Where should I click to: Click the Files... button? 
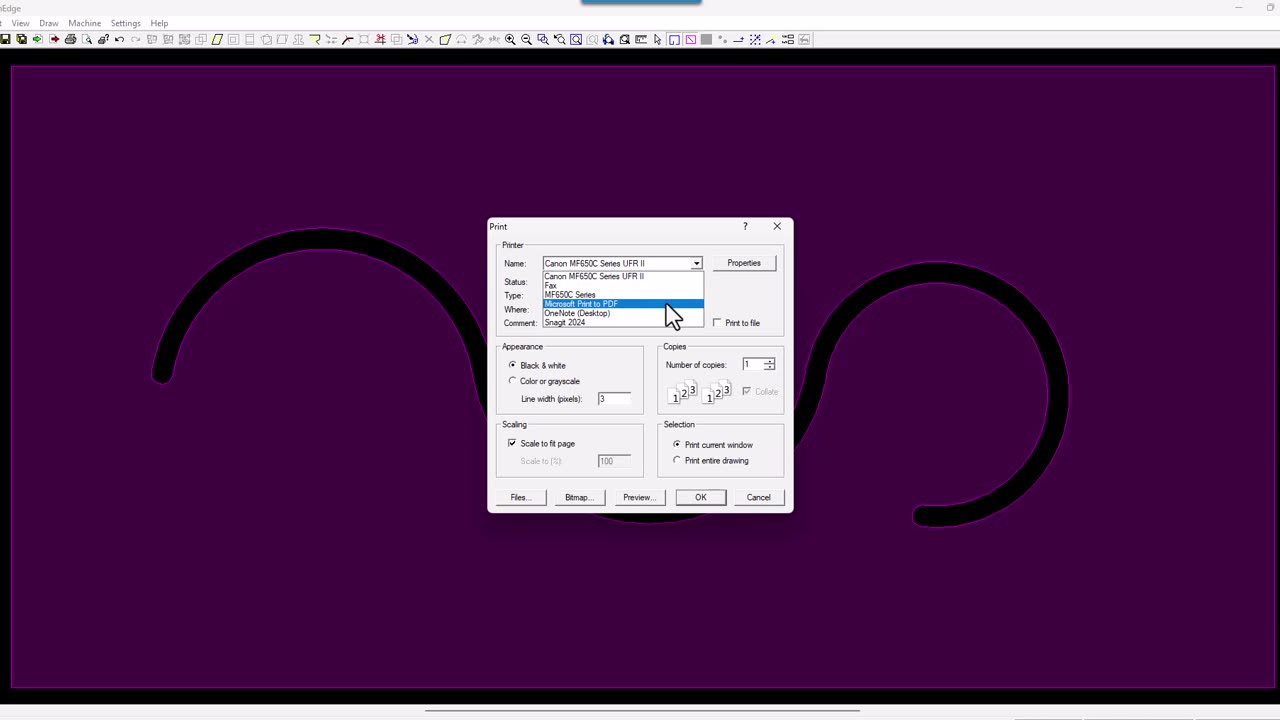(x=520, y=497)
